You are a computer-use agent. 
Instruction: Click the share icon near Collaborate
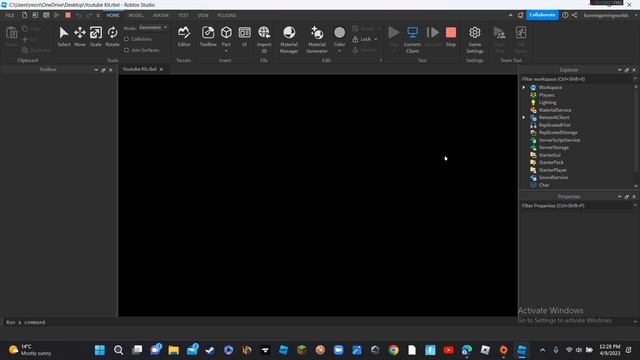[574, 15]
